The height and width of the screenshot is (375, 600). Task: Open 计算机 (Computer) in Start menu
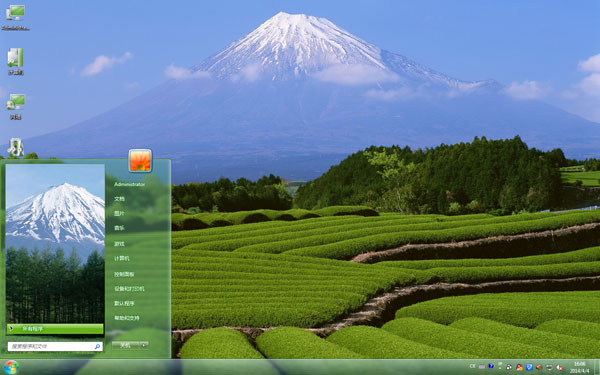tap(122, 258)
